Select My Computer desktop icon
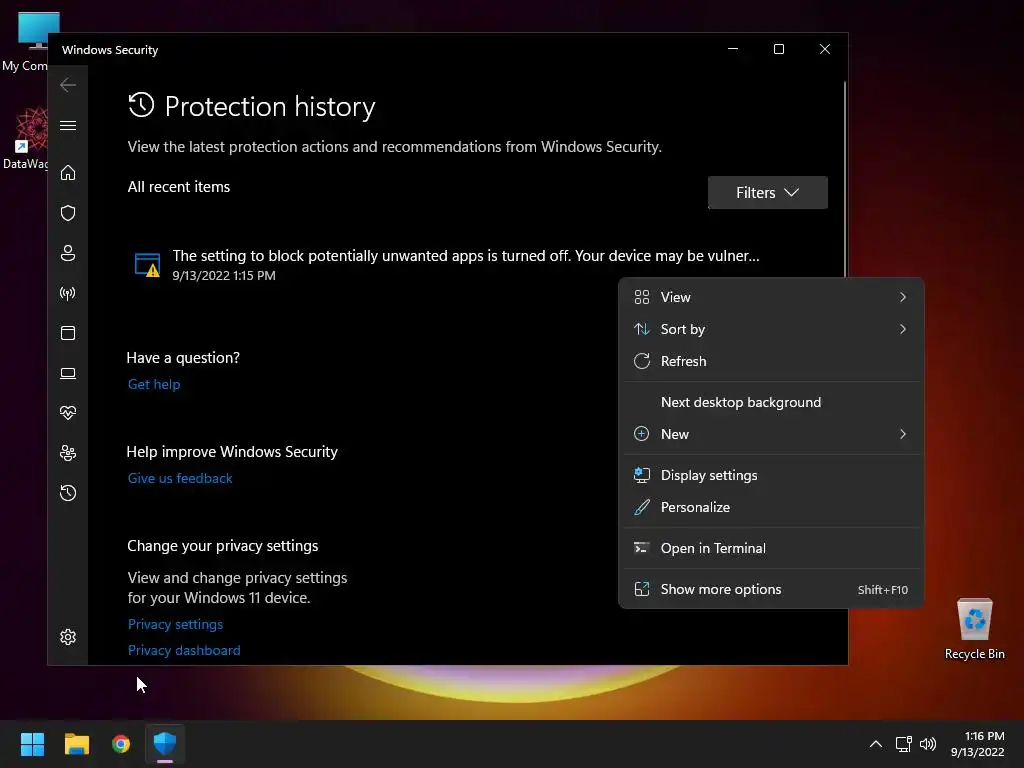1024x768 pixels. 26,41
